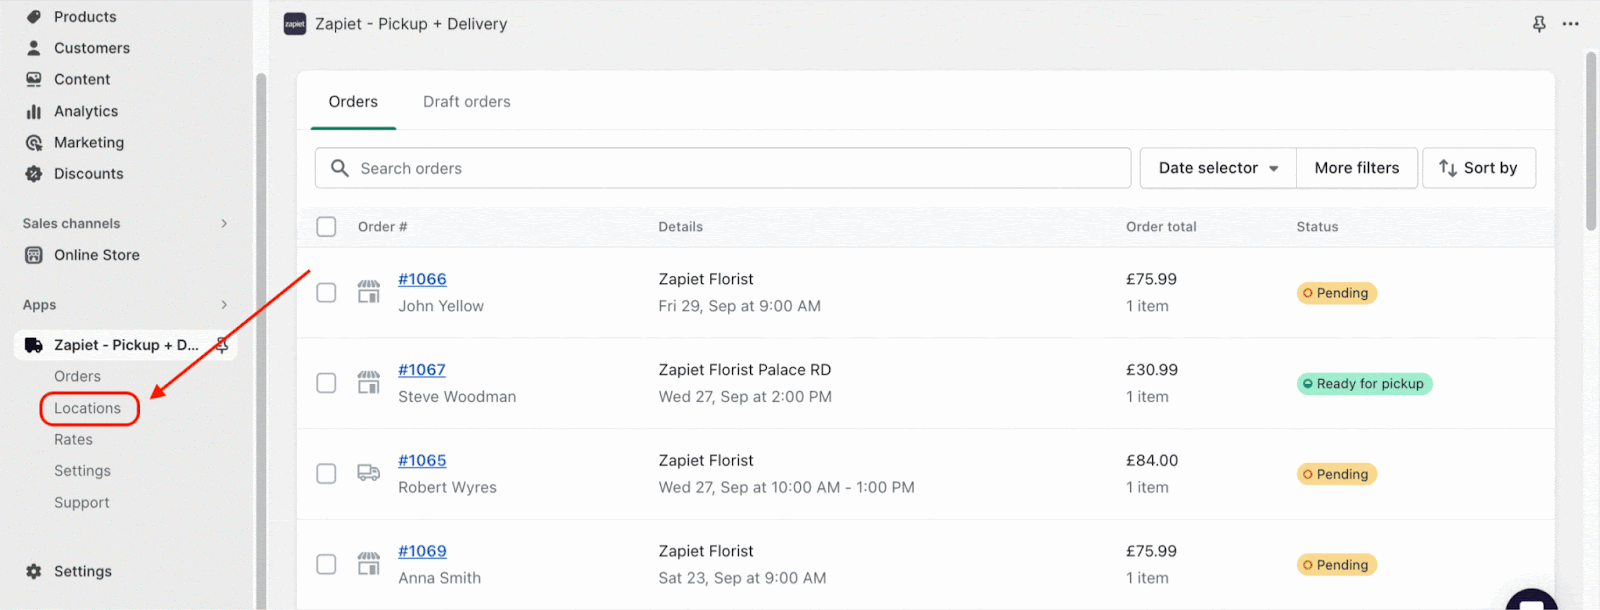Viewport: 1600px width, 610px height.
Task: Click the pin icon in the app header
Action: [1539, 24]
